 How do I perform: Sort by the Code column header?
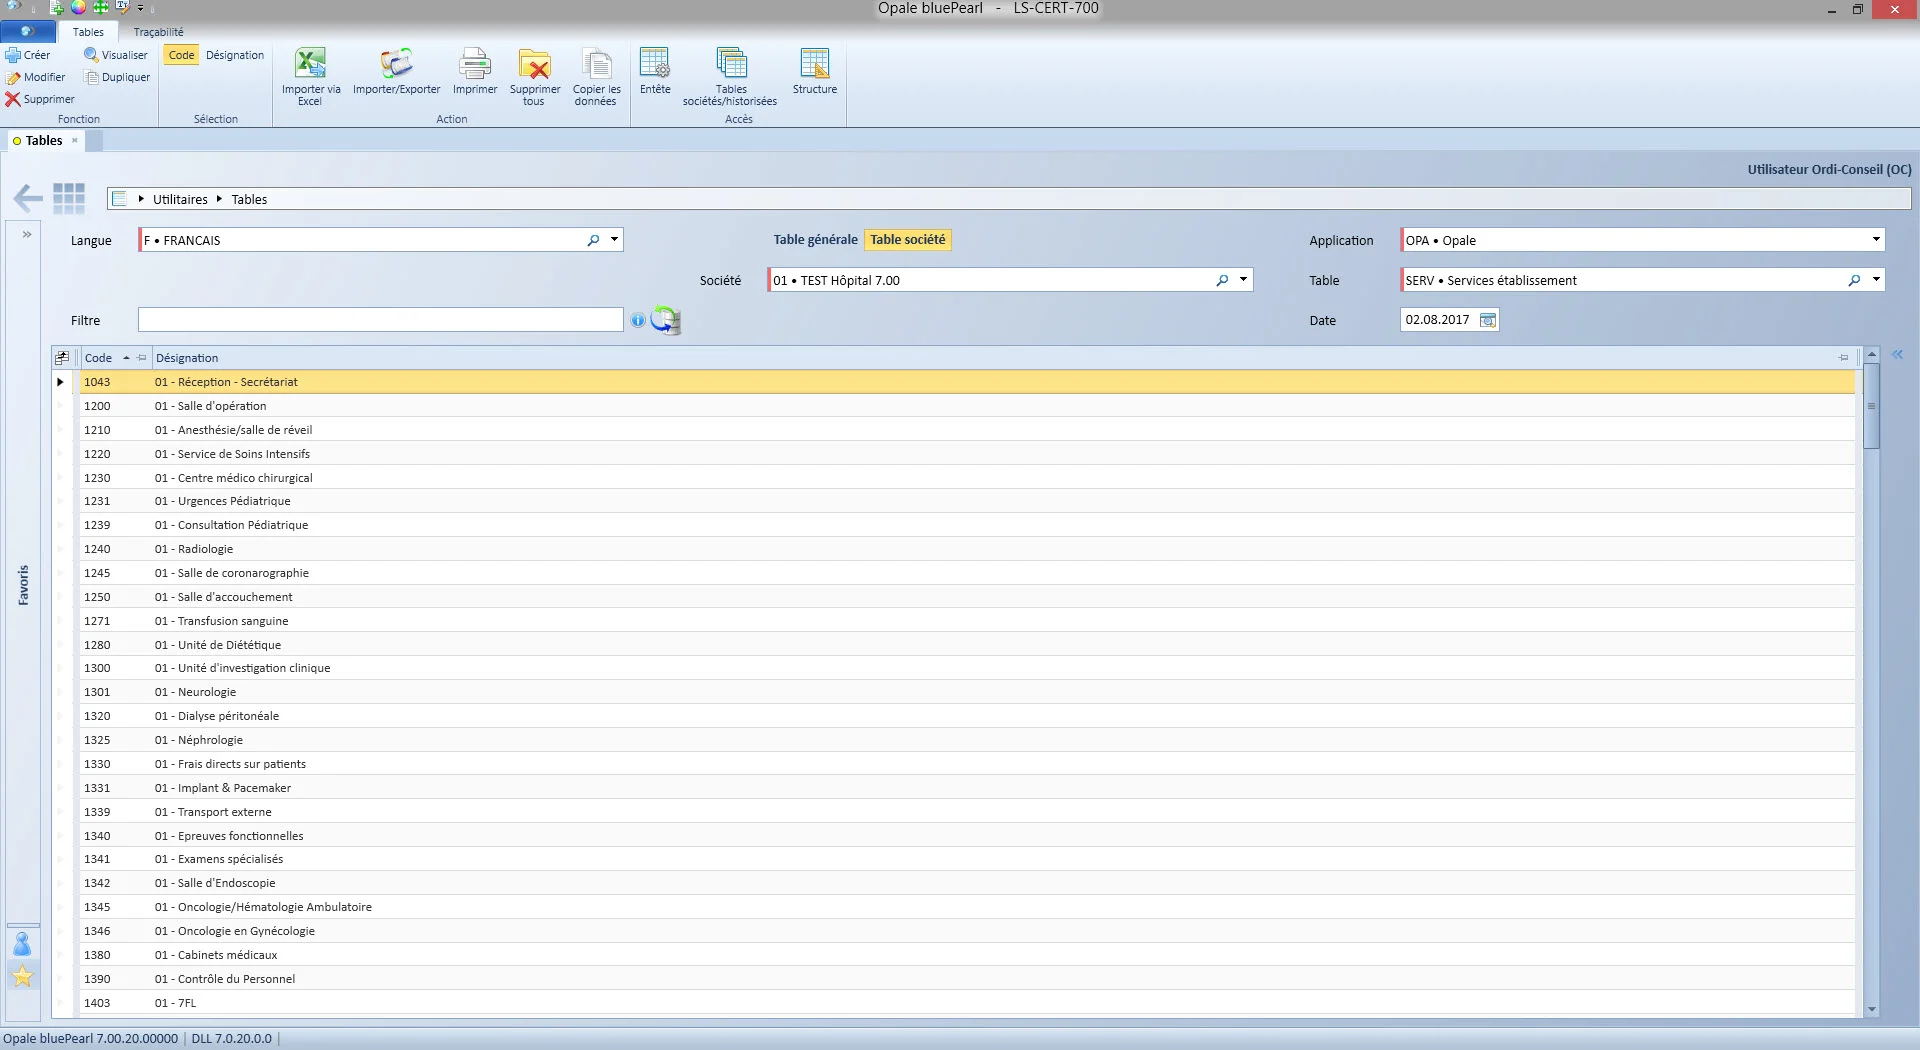tap(98, 357)
